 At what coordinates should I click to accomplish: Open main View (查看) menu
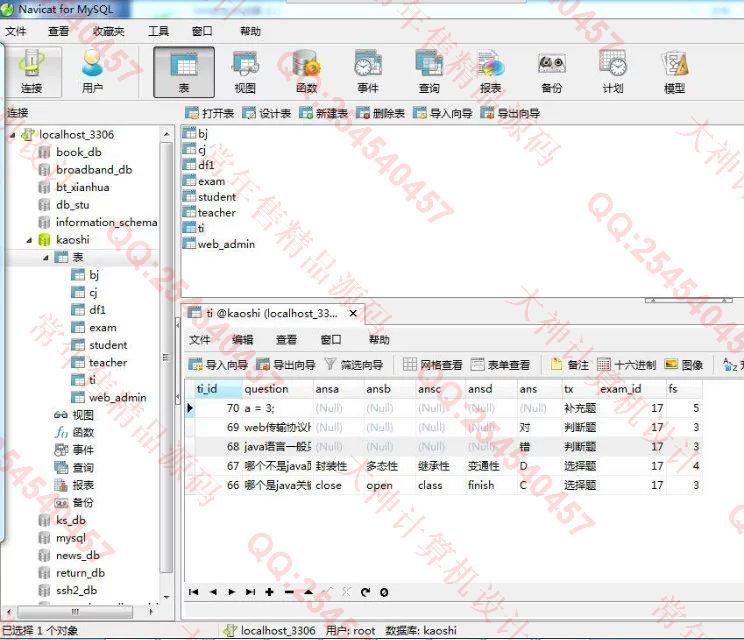[x=58, y=31]
